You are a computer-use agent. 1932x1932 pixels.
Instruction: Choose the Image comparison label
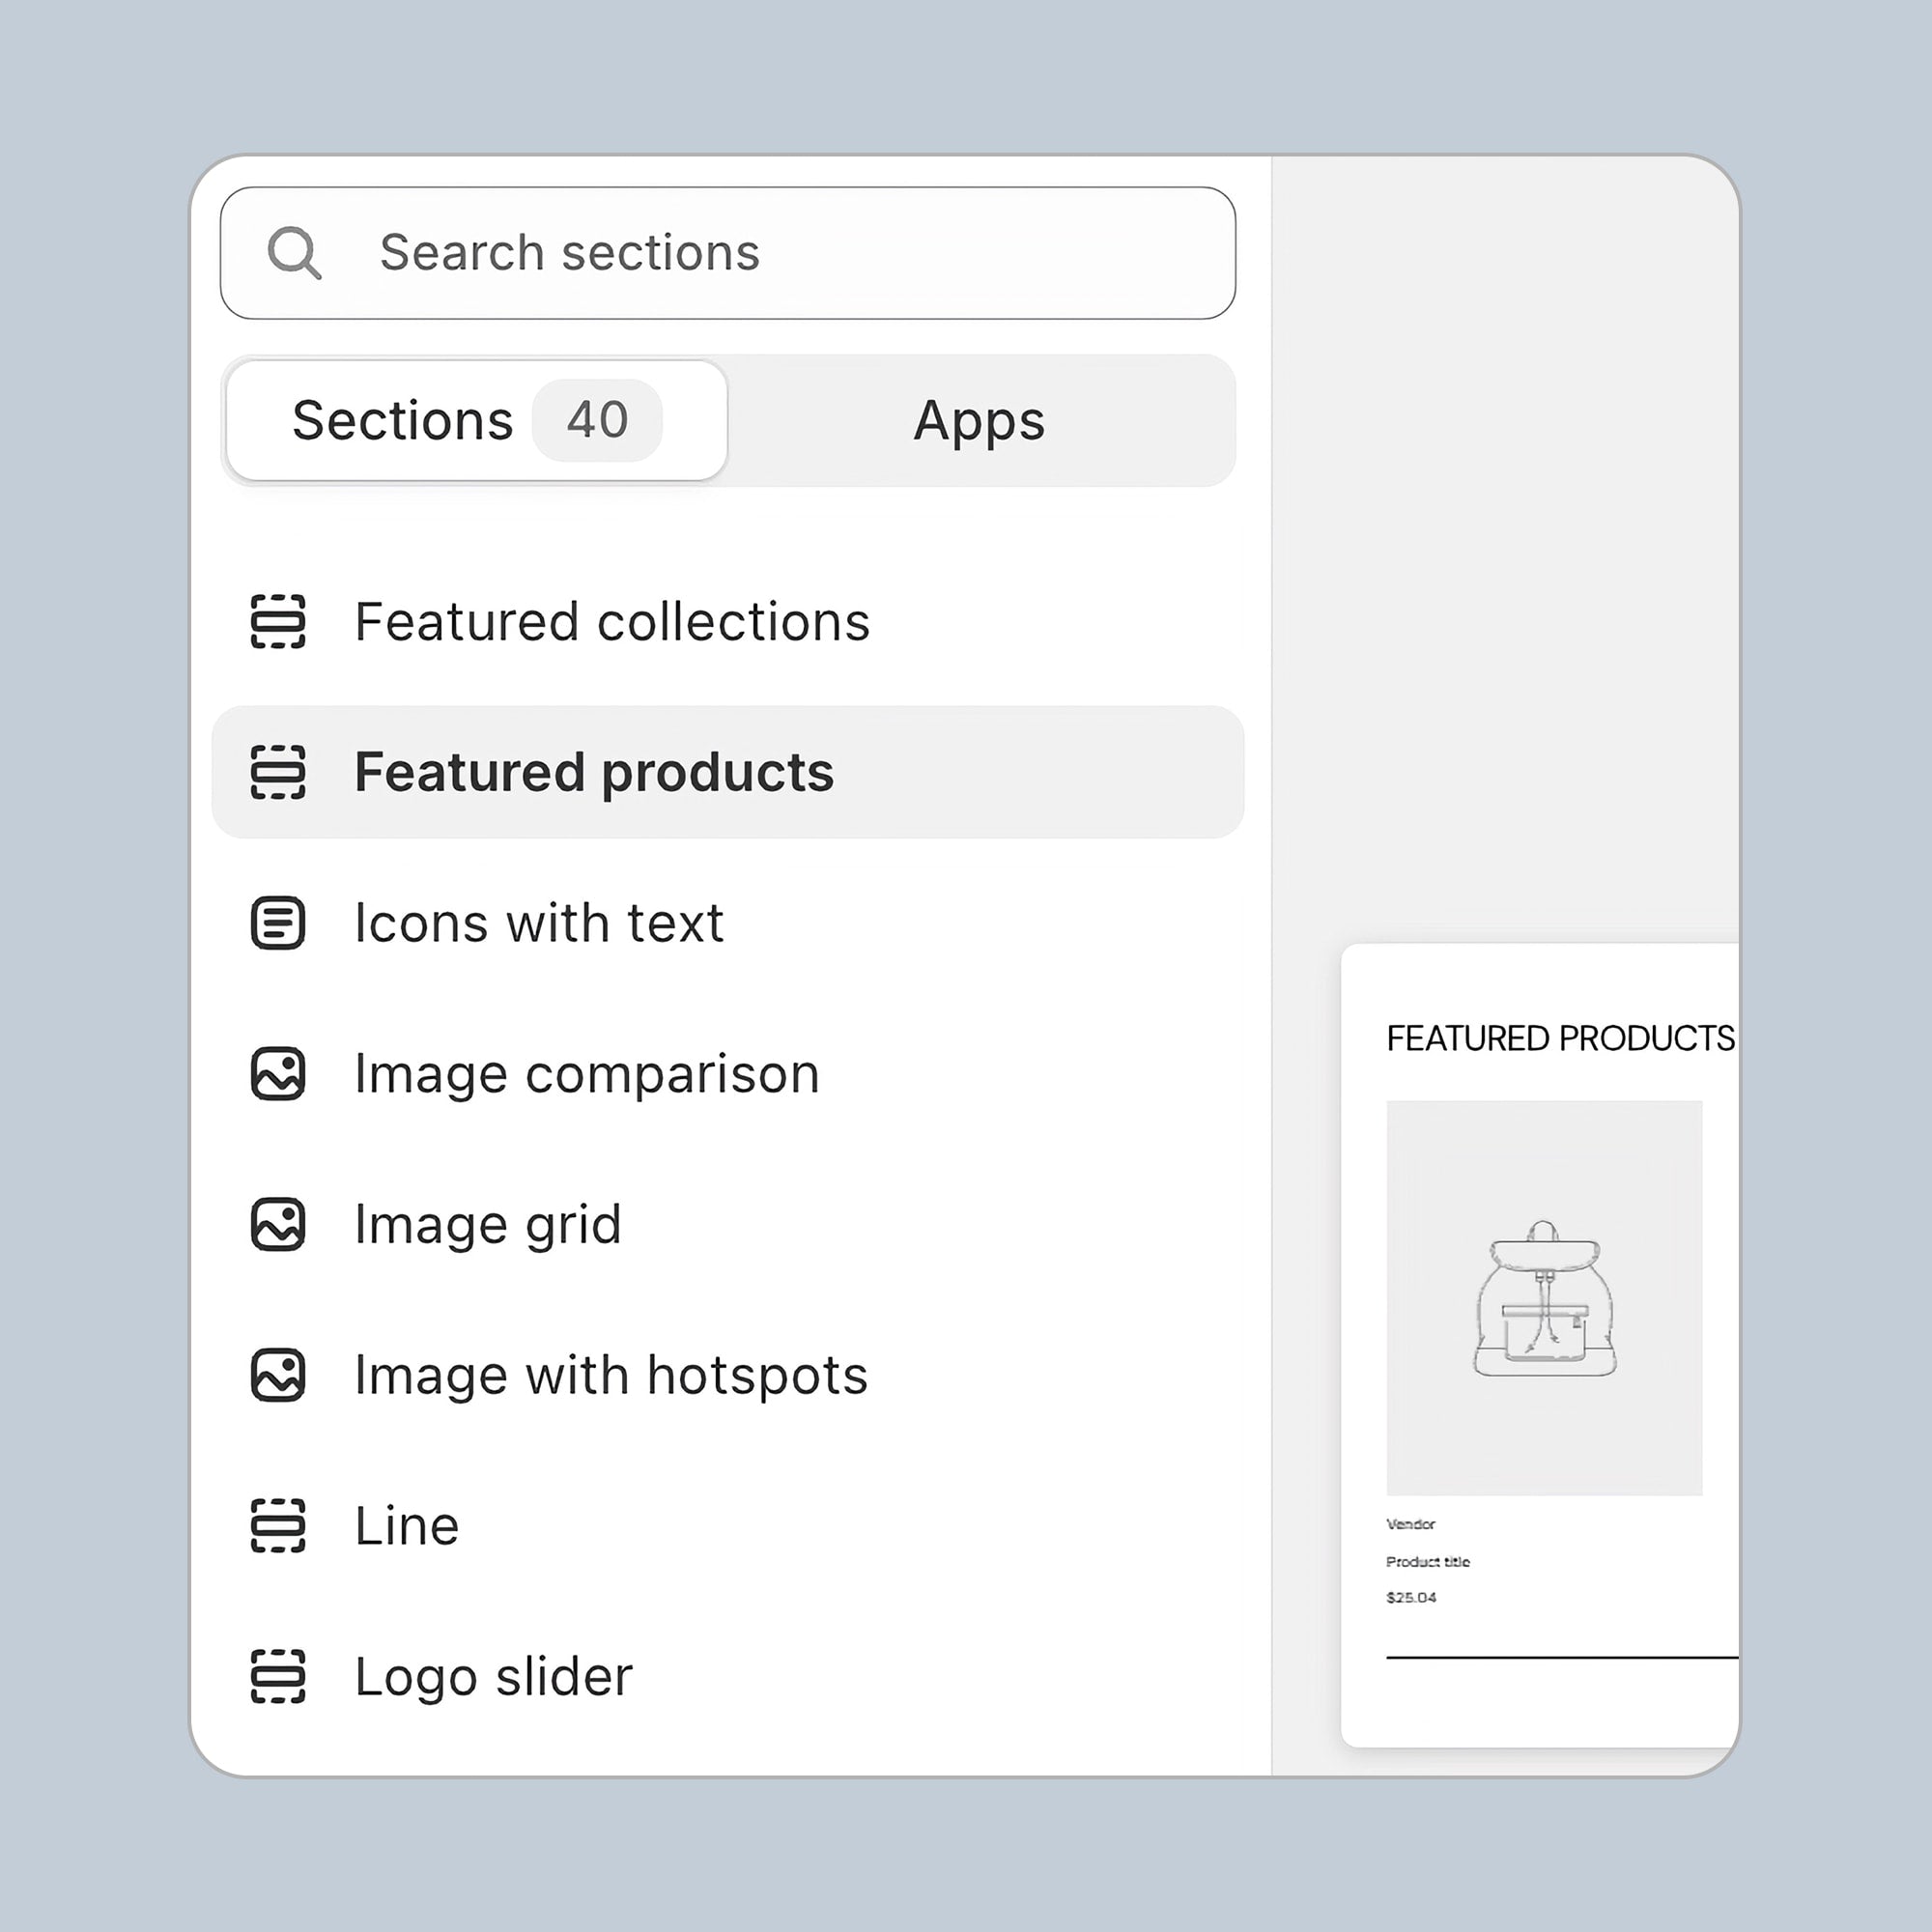pyautogui.click(x=587, y=1074)
